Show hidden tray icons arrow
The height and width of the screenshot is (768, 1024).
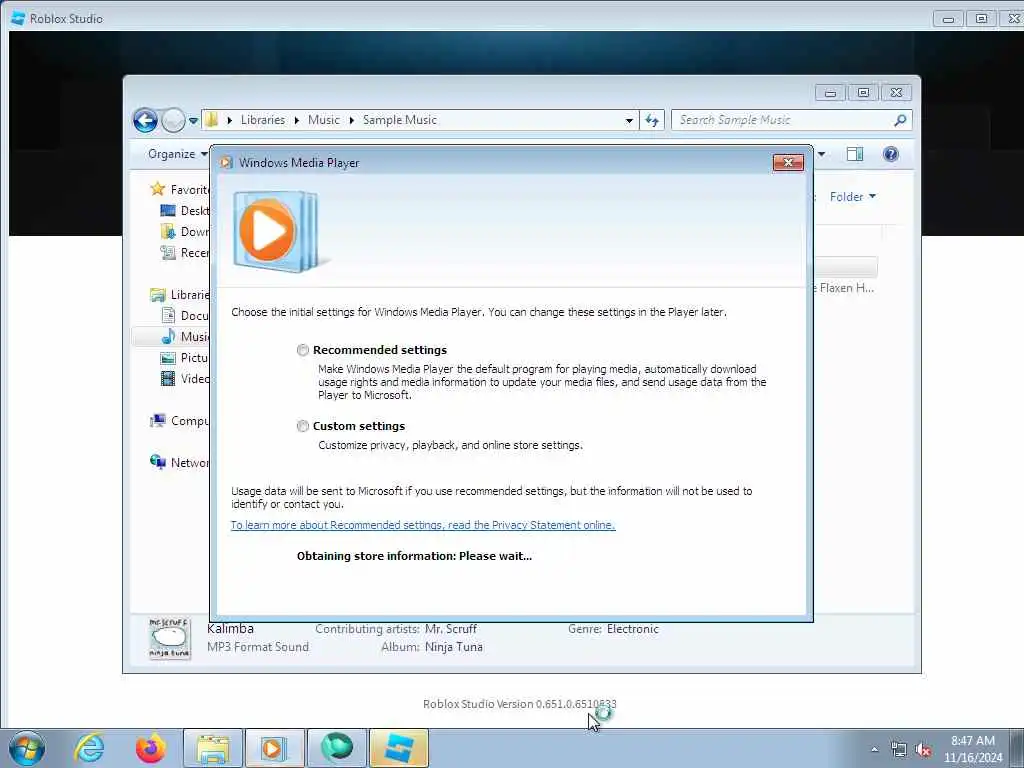coord(874,749)
